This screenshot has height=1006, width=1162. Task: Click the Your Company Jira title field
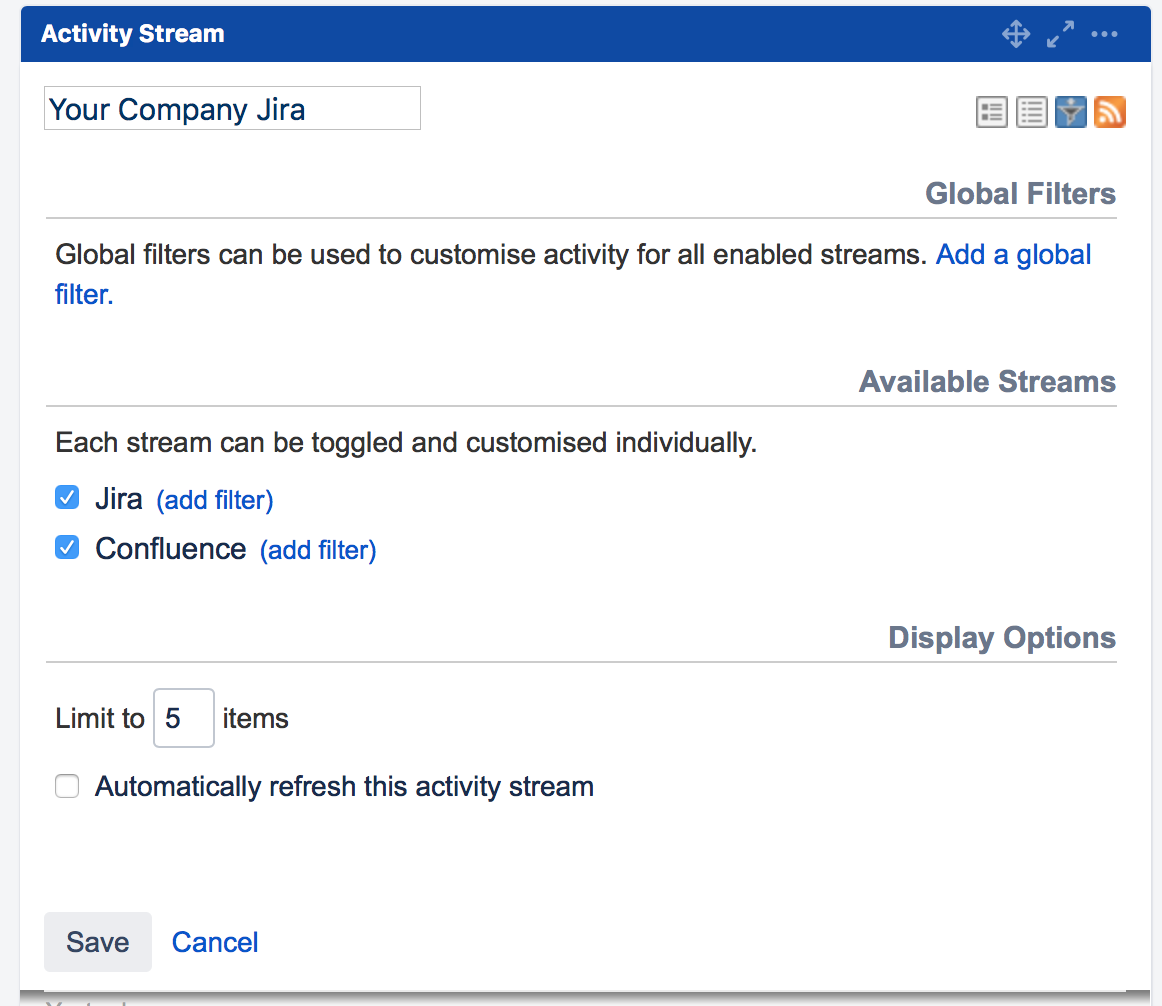[231, 108]
